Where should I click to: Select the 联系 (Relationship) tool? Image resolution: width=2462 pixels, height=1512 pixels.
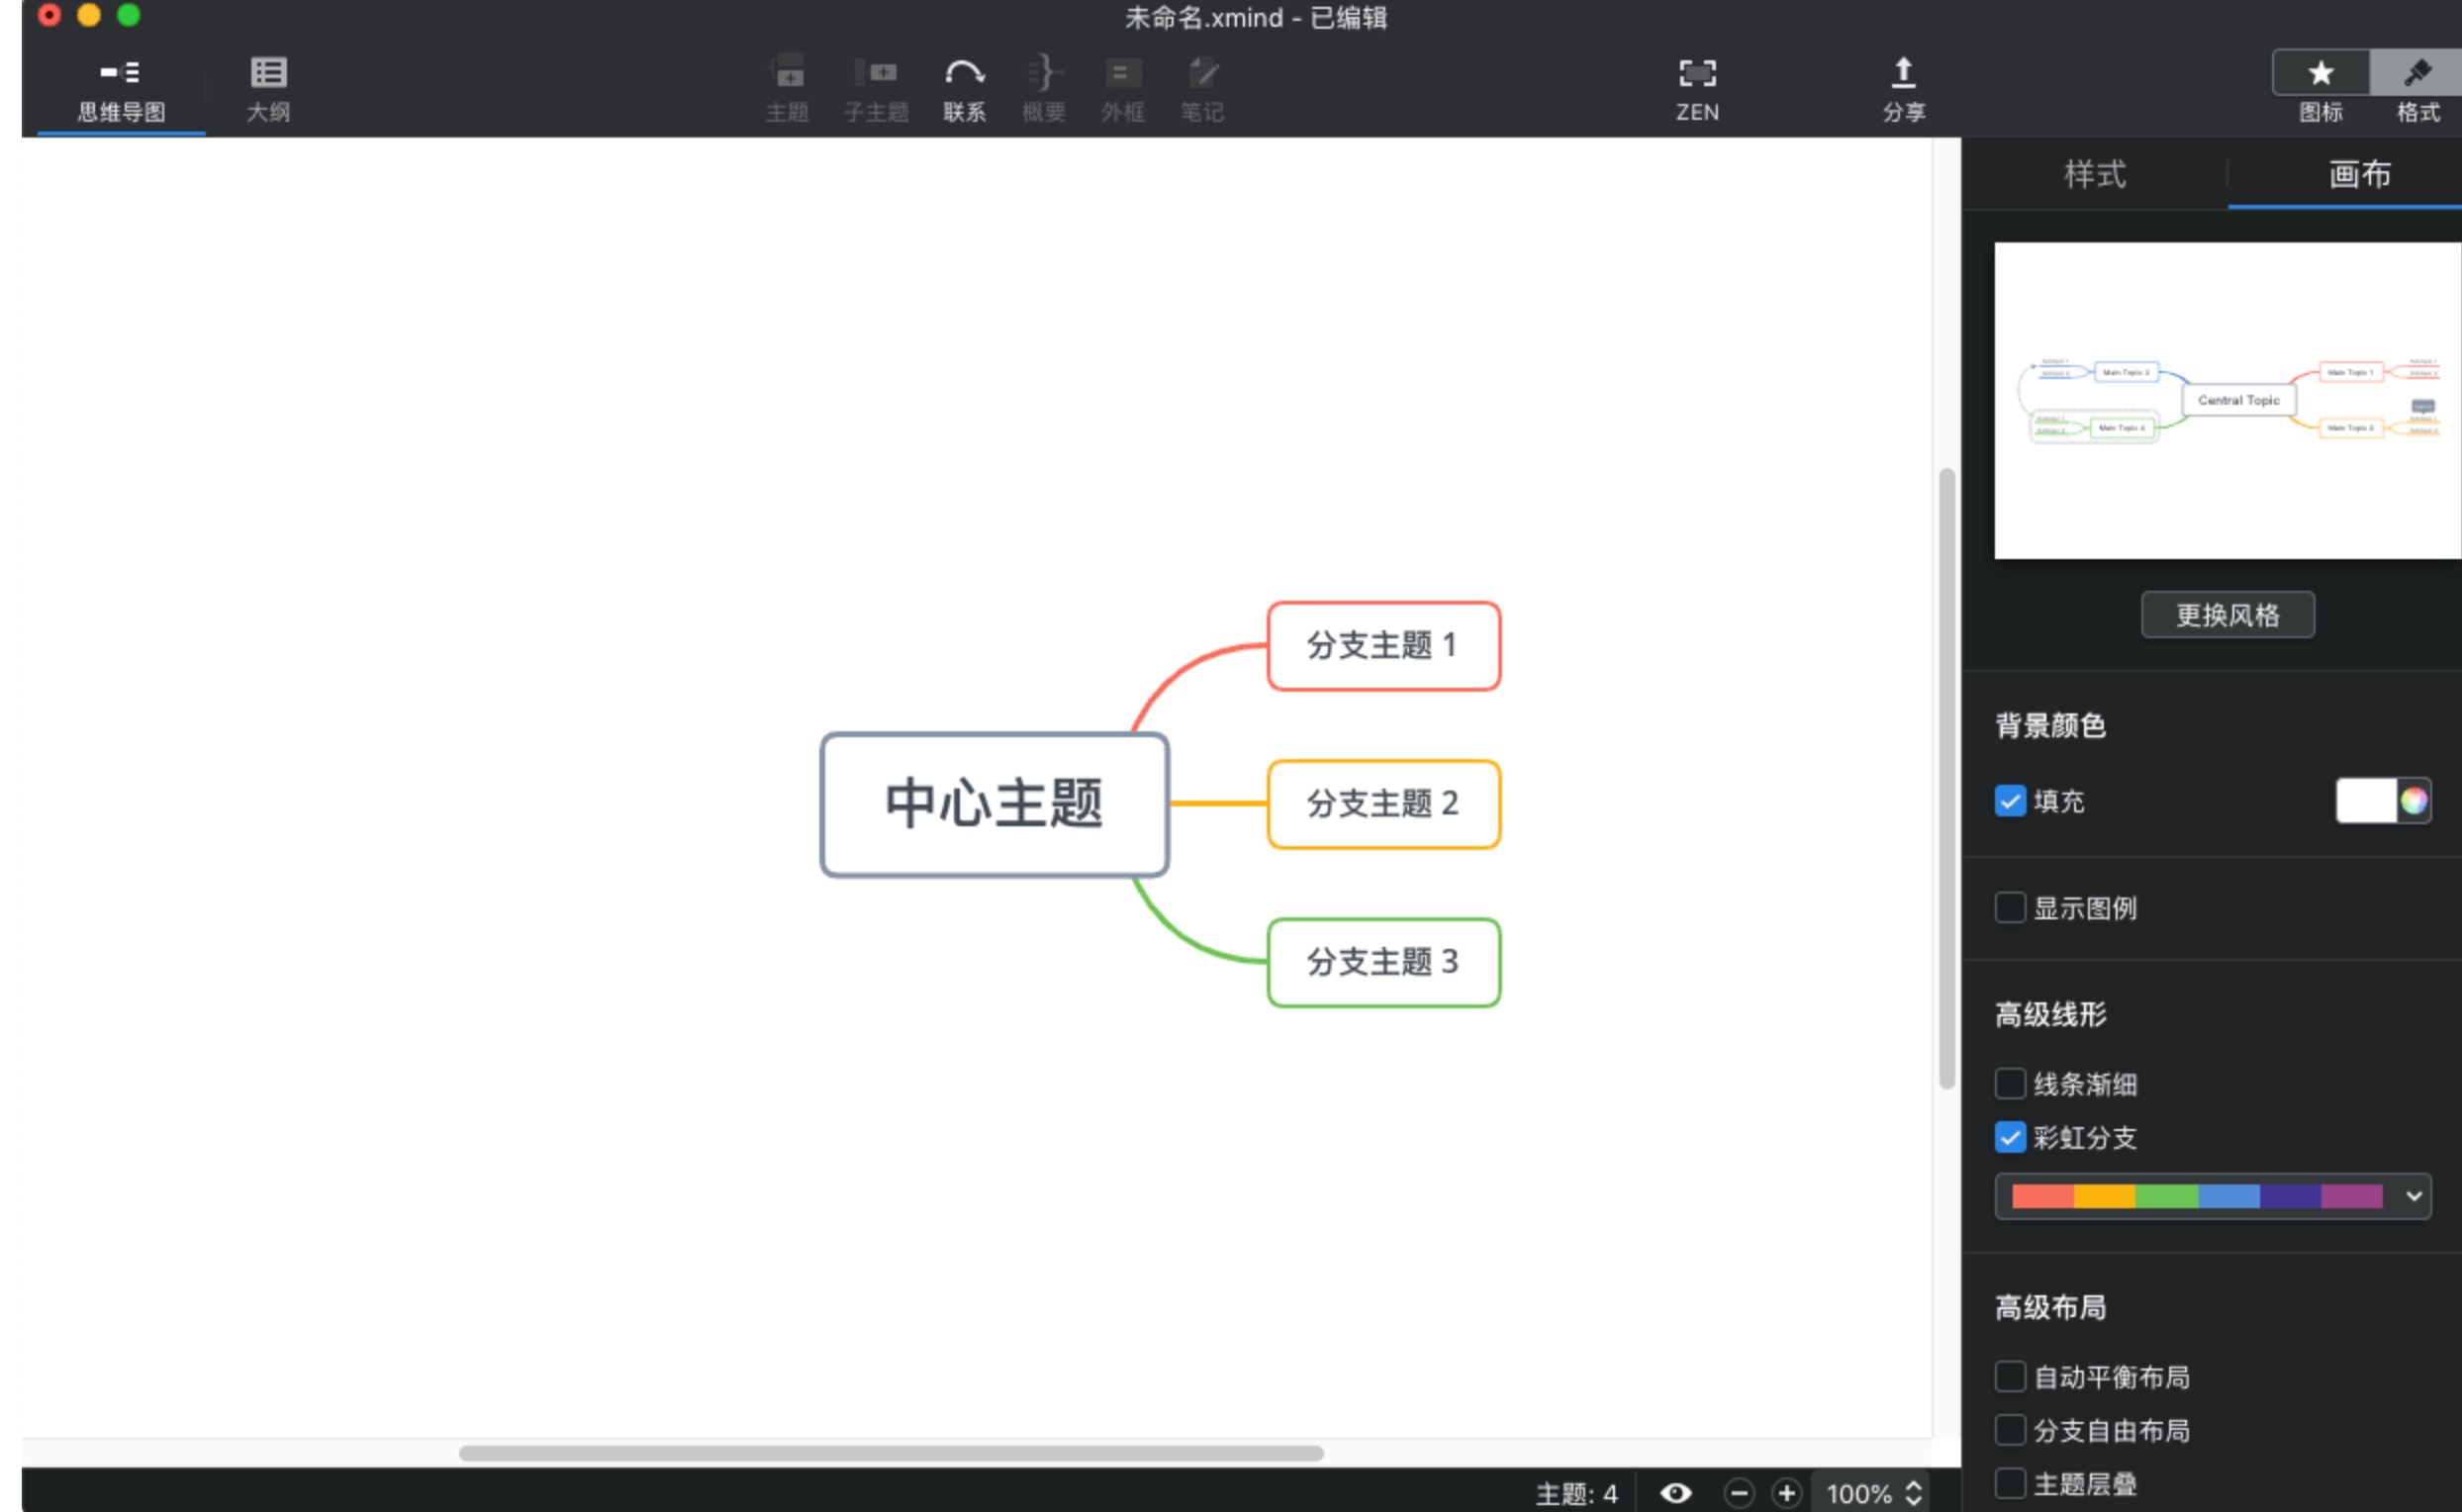pyautogui.click(x=963, y=88)
